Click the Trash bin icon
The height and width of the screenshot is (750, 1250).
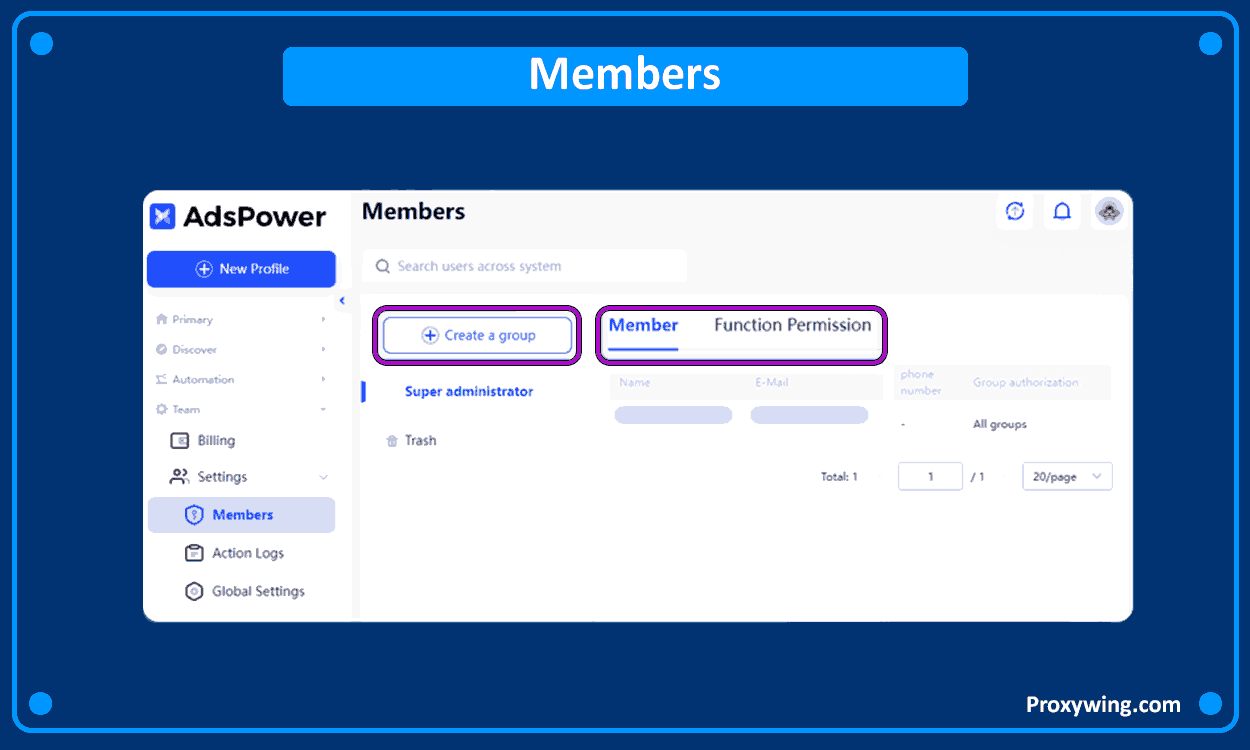pos(392,441)
